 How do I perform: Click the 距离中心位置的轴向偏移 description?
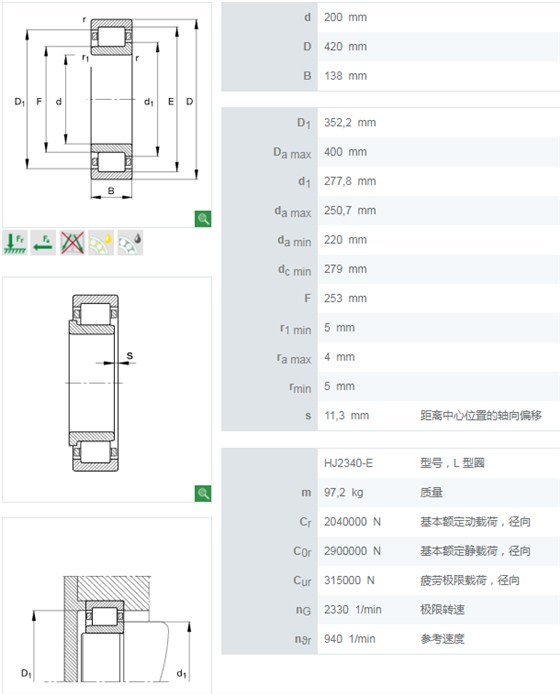481,415
